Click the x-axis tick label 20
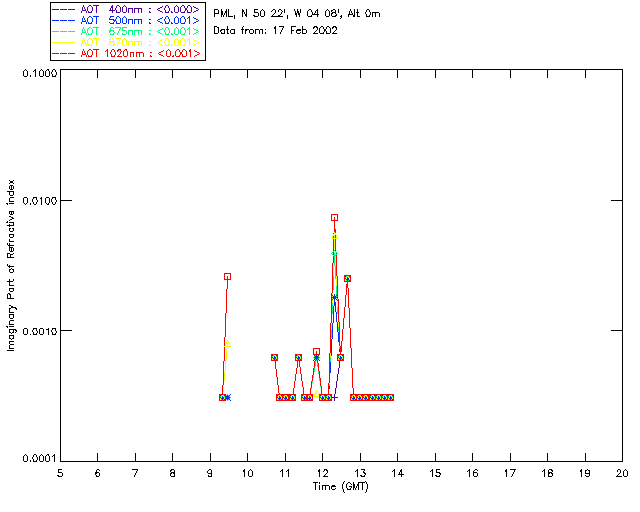The width and height of the screenshot is (640, 512). click(622, 473)
